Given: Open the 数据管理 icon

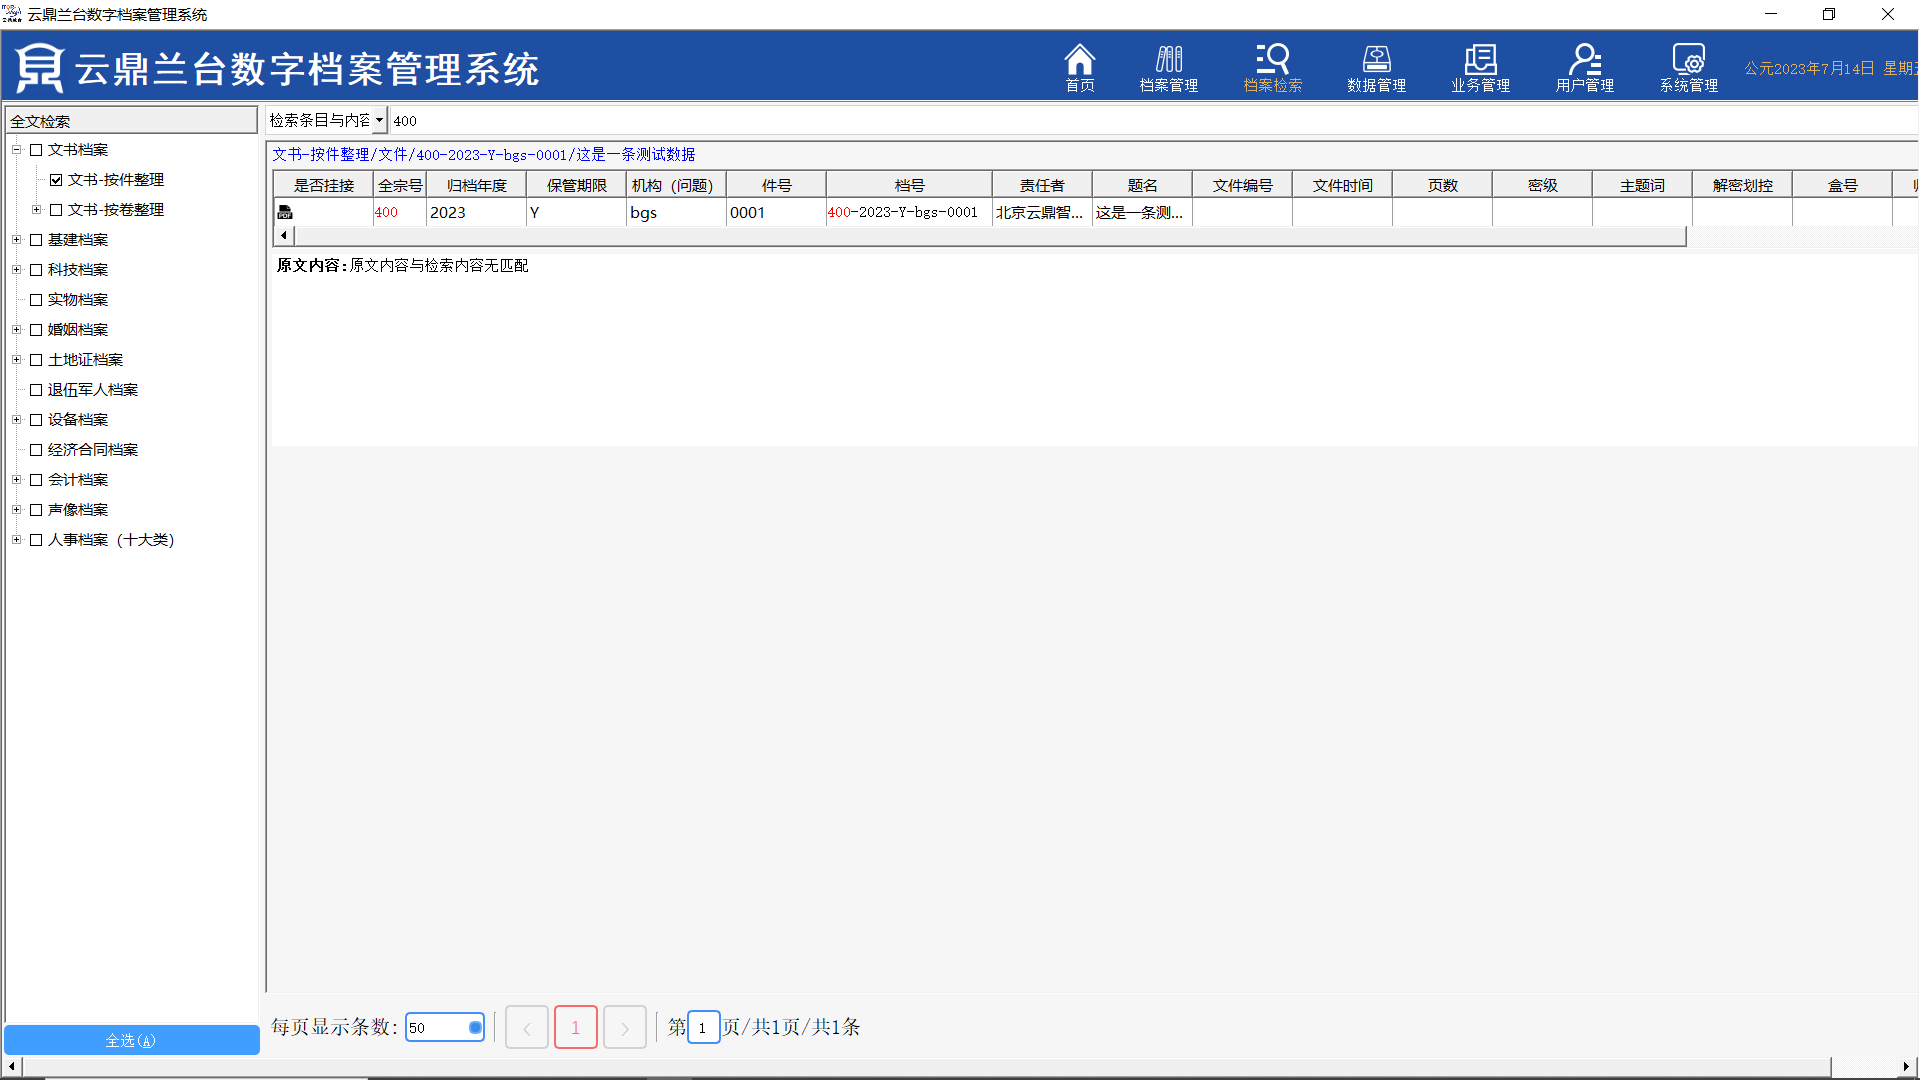Looking at the screenshot, I should pos(1376,68).
